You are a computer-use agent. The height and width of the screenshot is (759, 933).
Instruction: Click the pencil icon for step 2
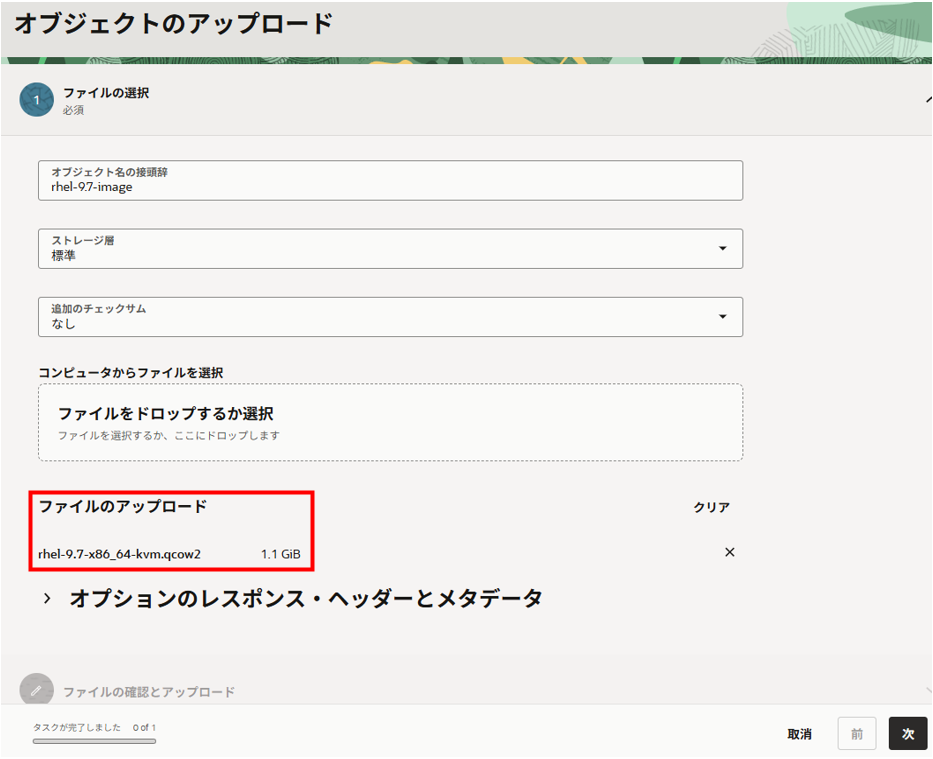[37, 690]
